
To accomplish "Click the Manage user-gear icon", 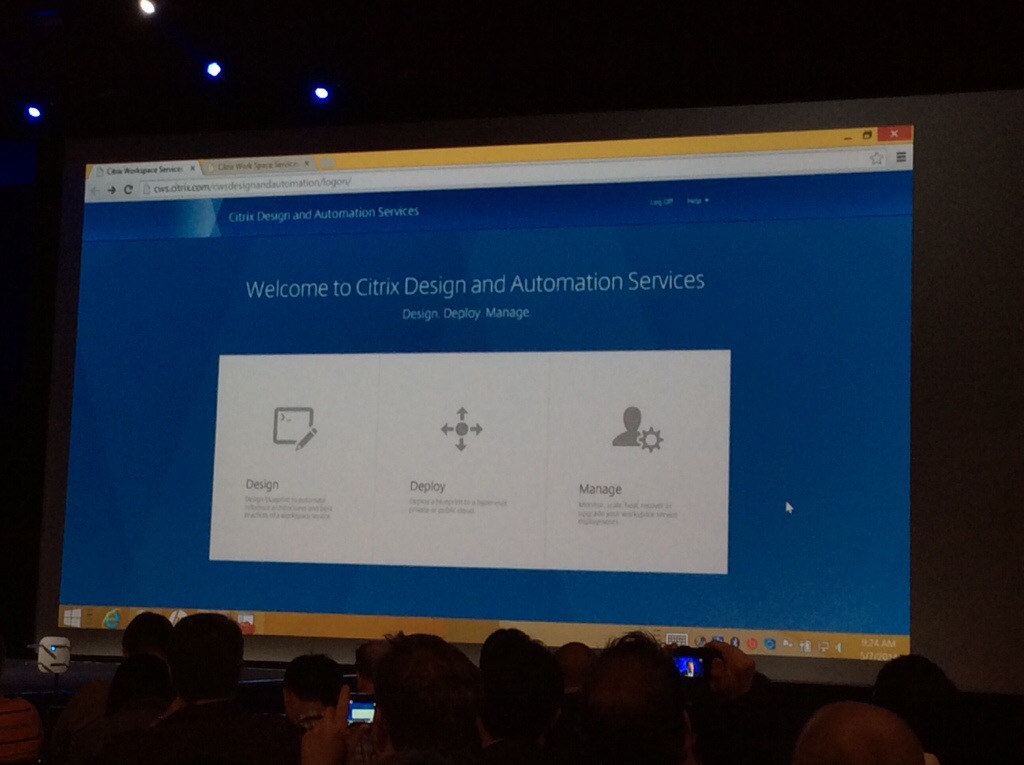I will click(x=637, y=429).
